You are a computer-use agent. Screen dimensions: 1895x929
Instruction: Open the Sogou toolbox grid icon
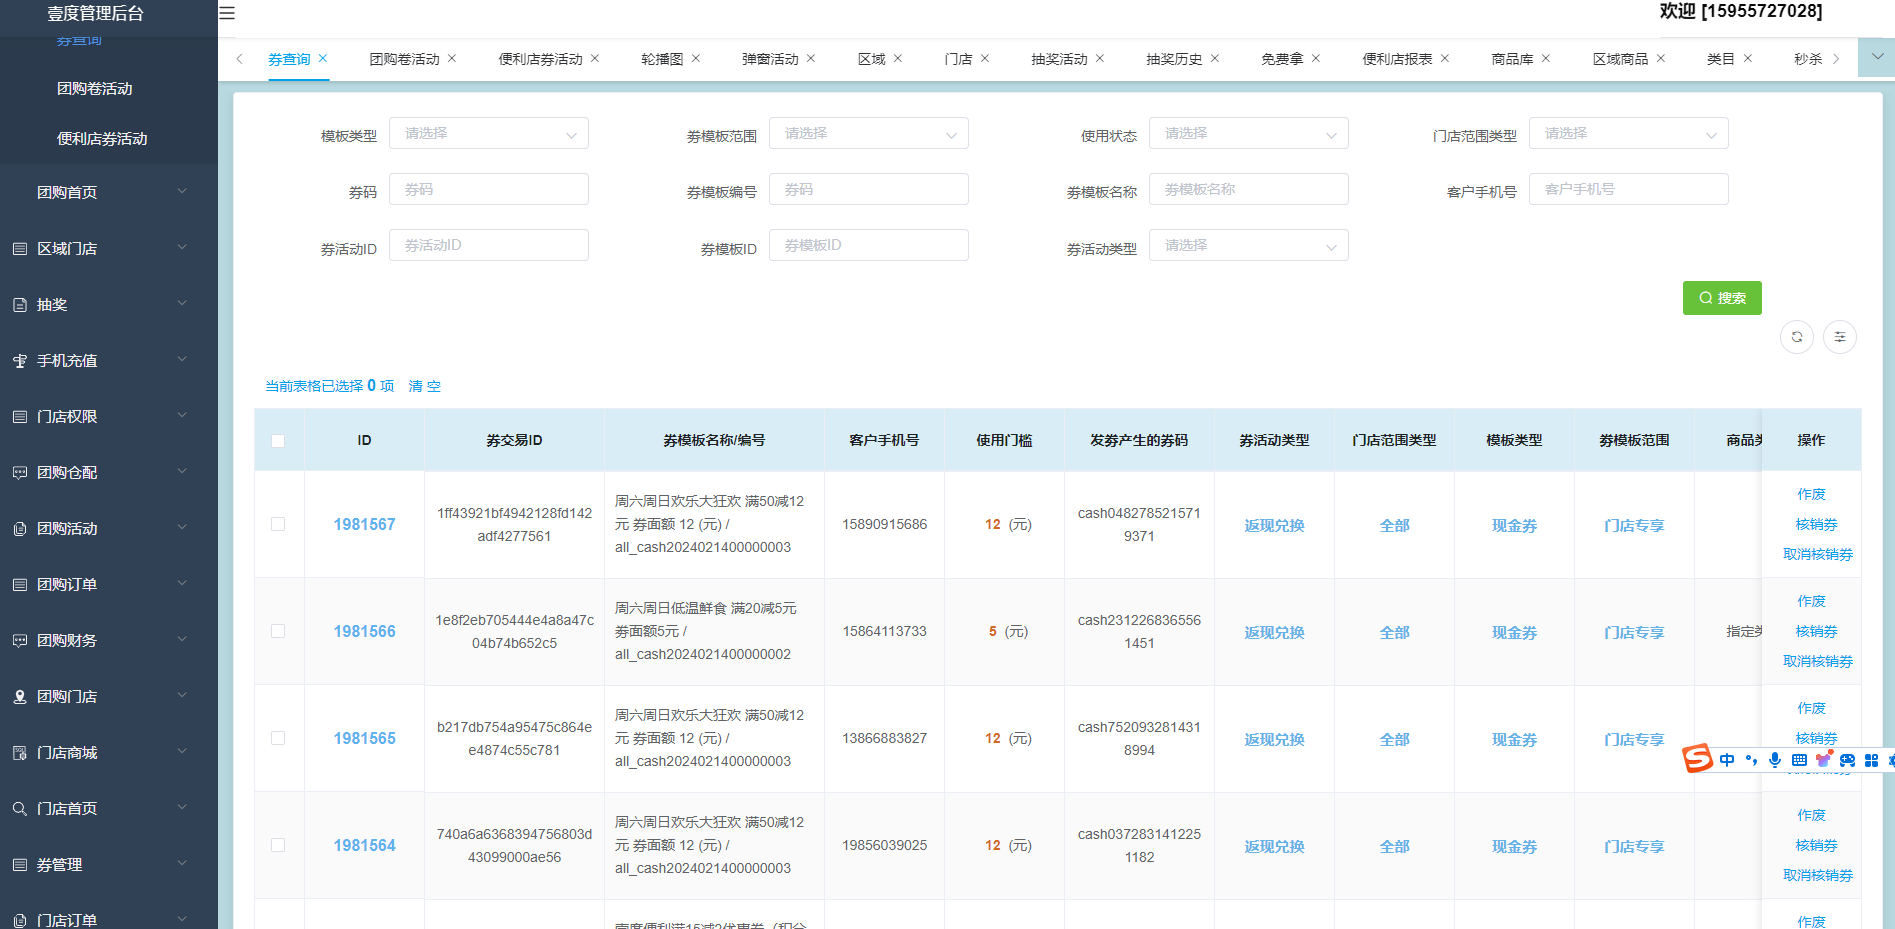[1871, 760]
